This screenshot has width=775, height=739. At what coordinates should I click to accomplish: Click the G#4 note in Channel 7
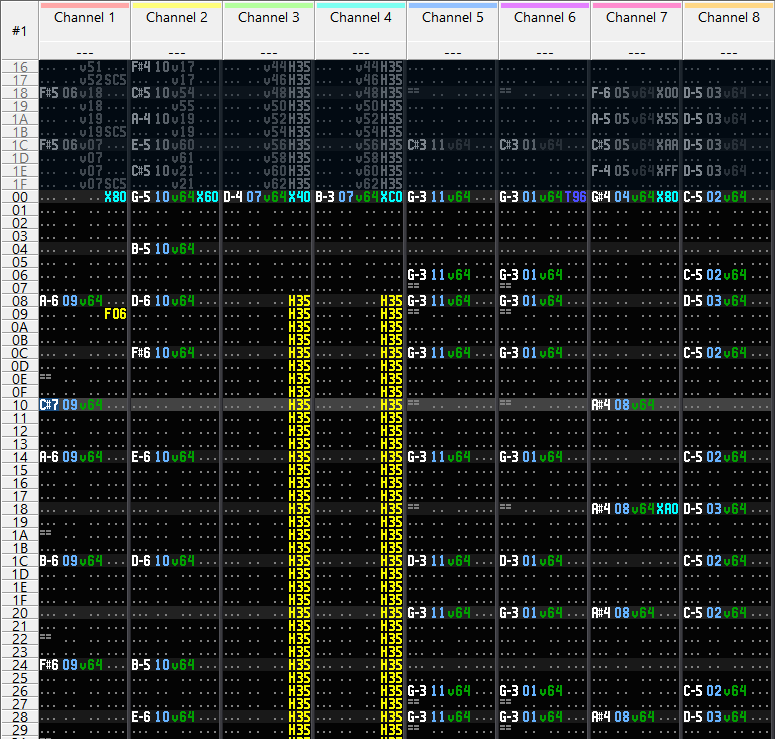[x=601, y=197]
